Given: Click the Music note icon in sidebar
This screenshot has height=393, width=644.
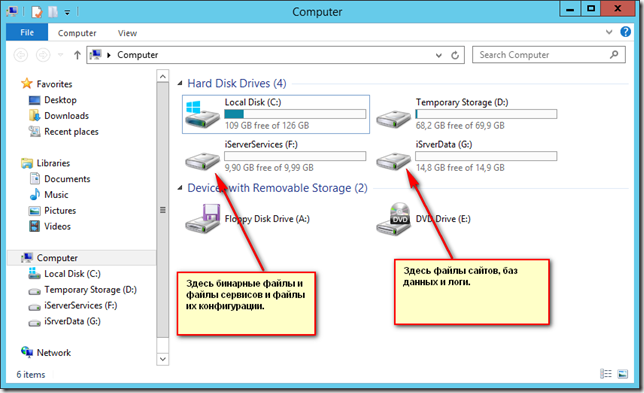Looking at the screenshot, I should pyautogui.click(x=35, y=194).
